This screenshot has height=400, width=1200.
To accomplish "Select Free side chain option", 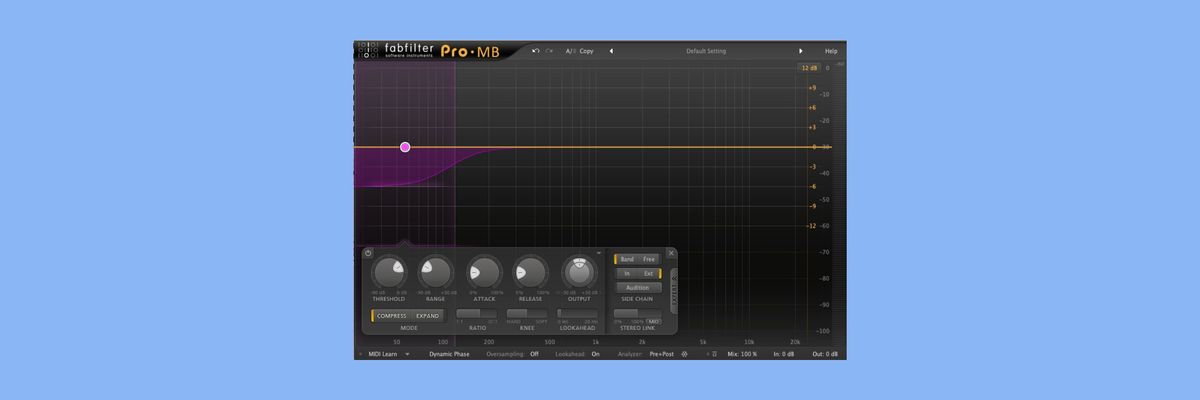I will point(649,259).
